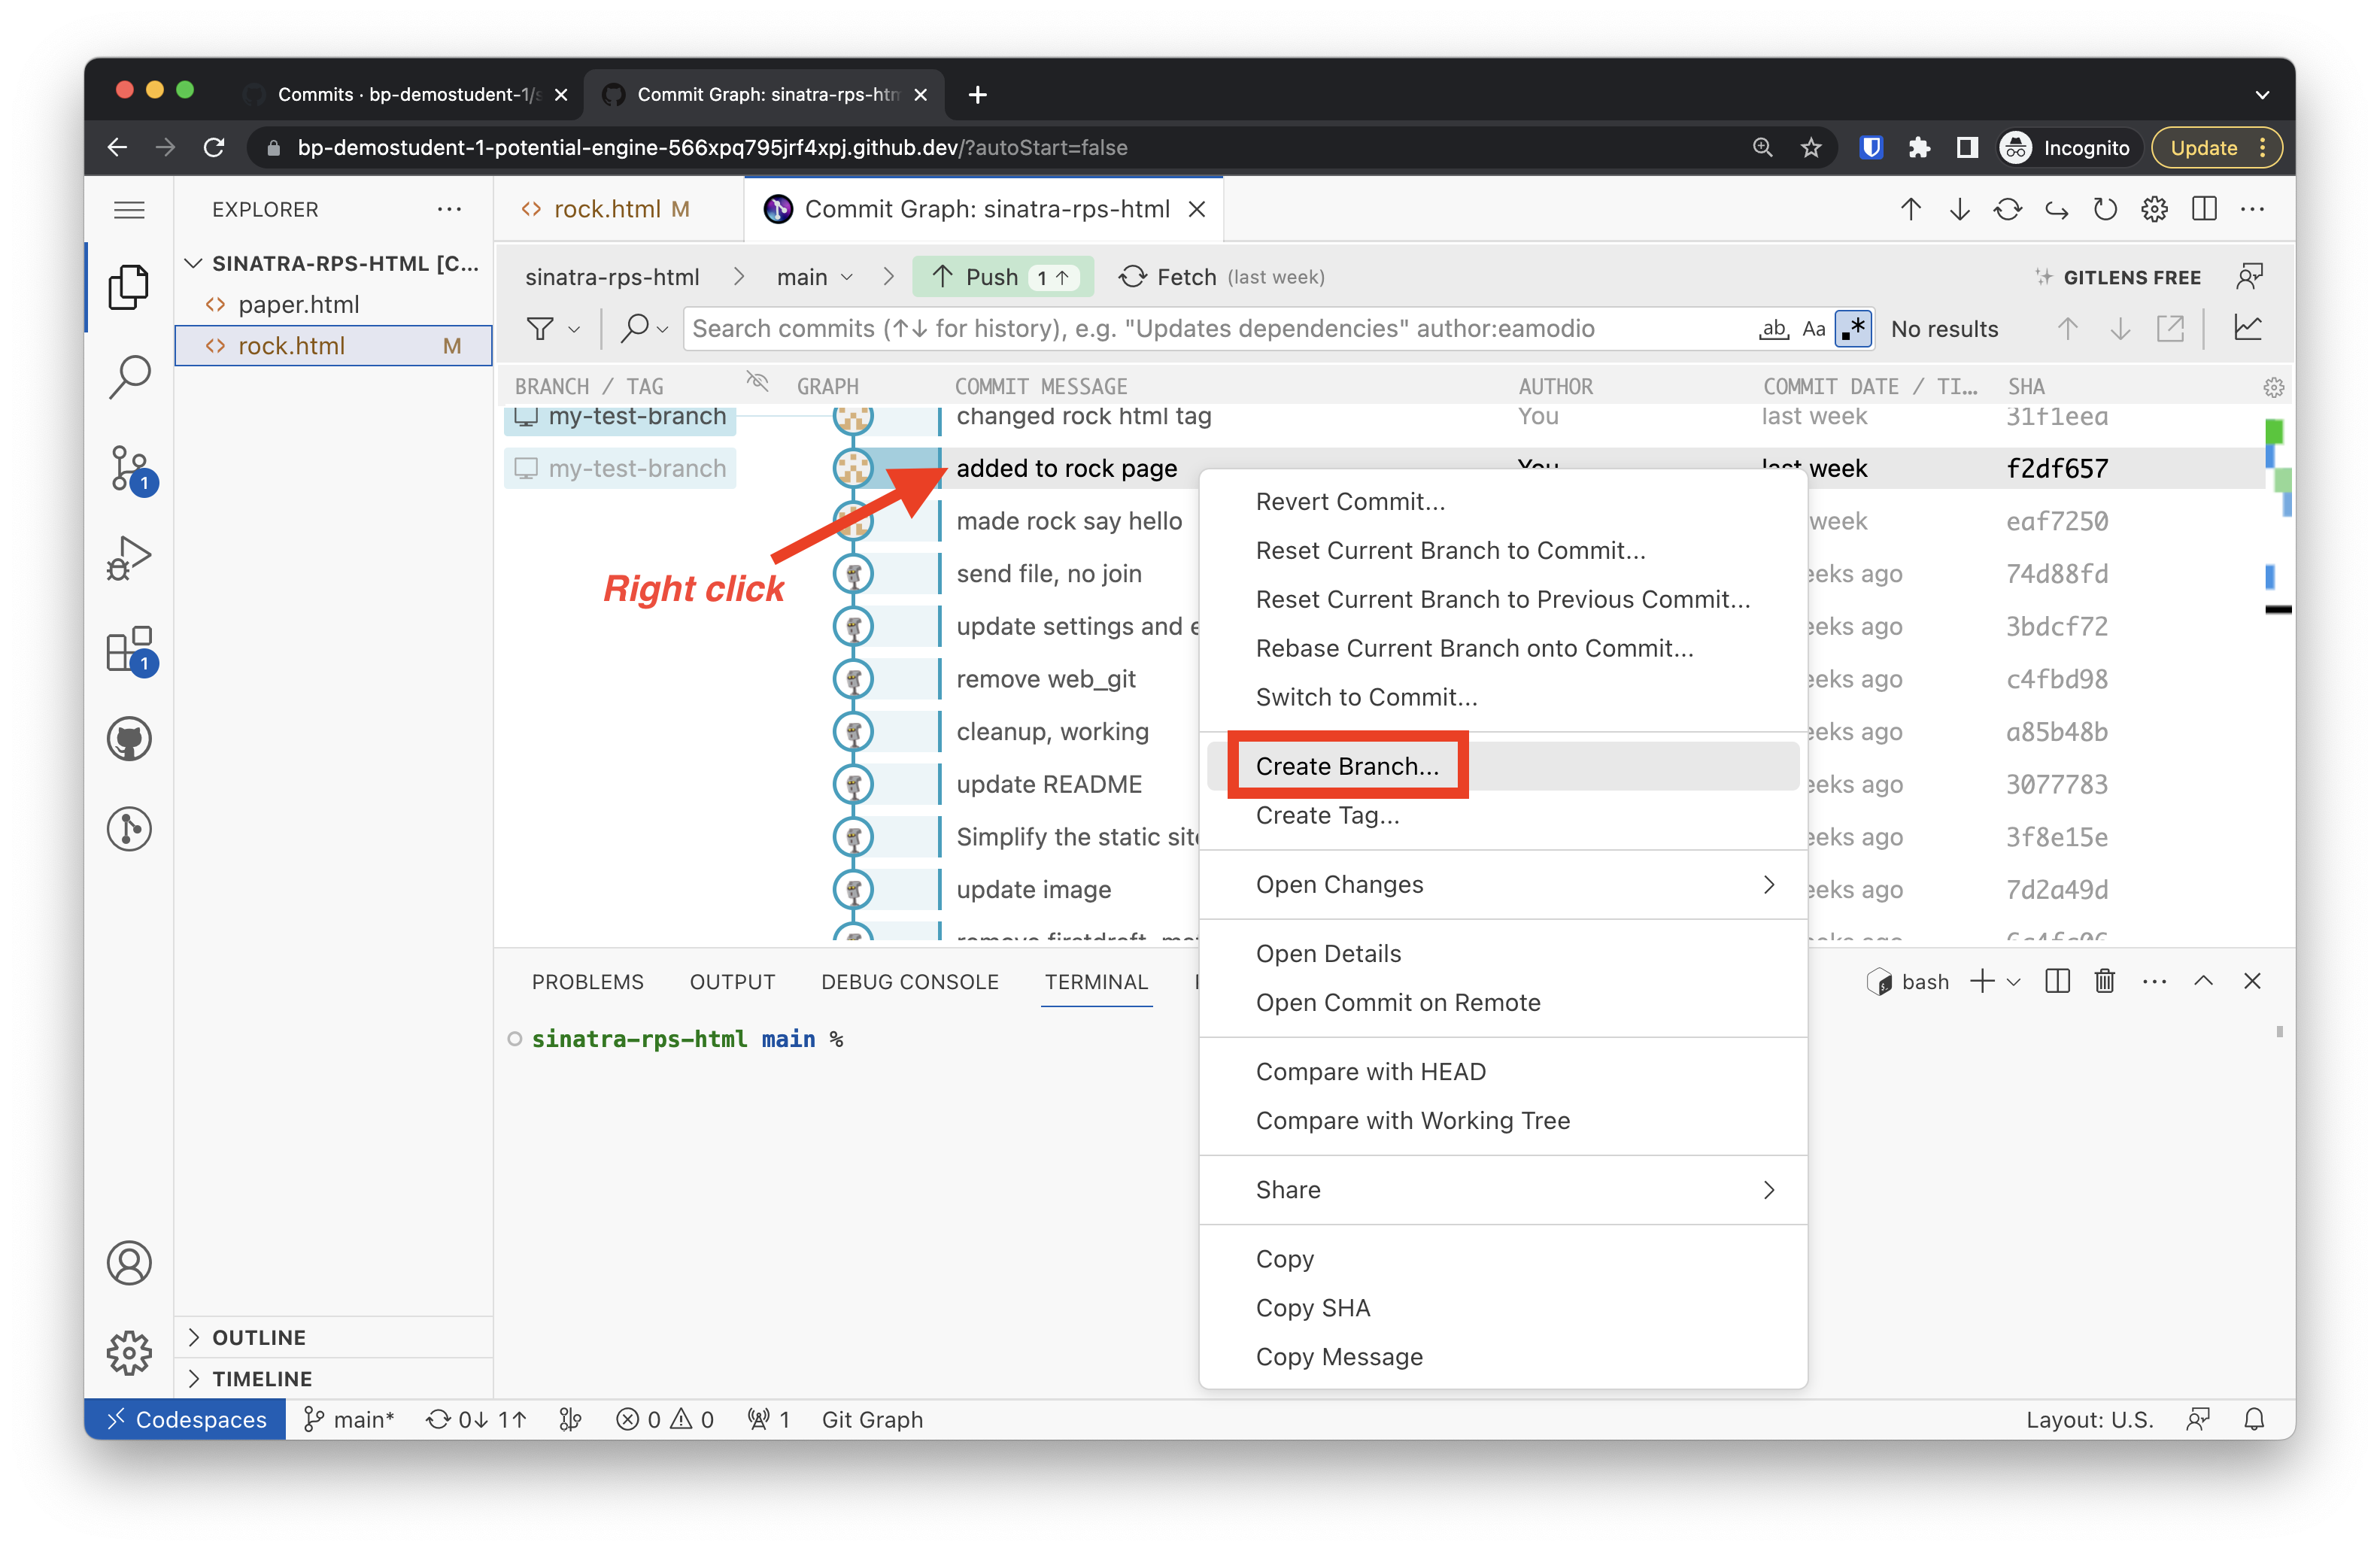2380x1551 pixels.
Task: Close the Commit Graph editor tab
Action: pos(1196,209)
